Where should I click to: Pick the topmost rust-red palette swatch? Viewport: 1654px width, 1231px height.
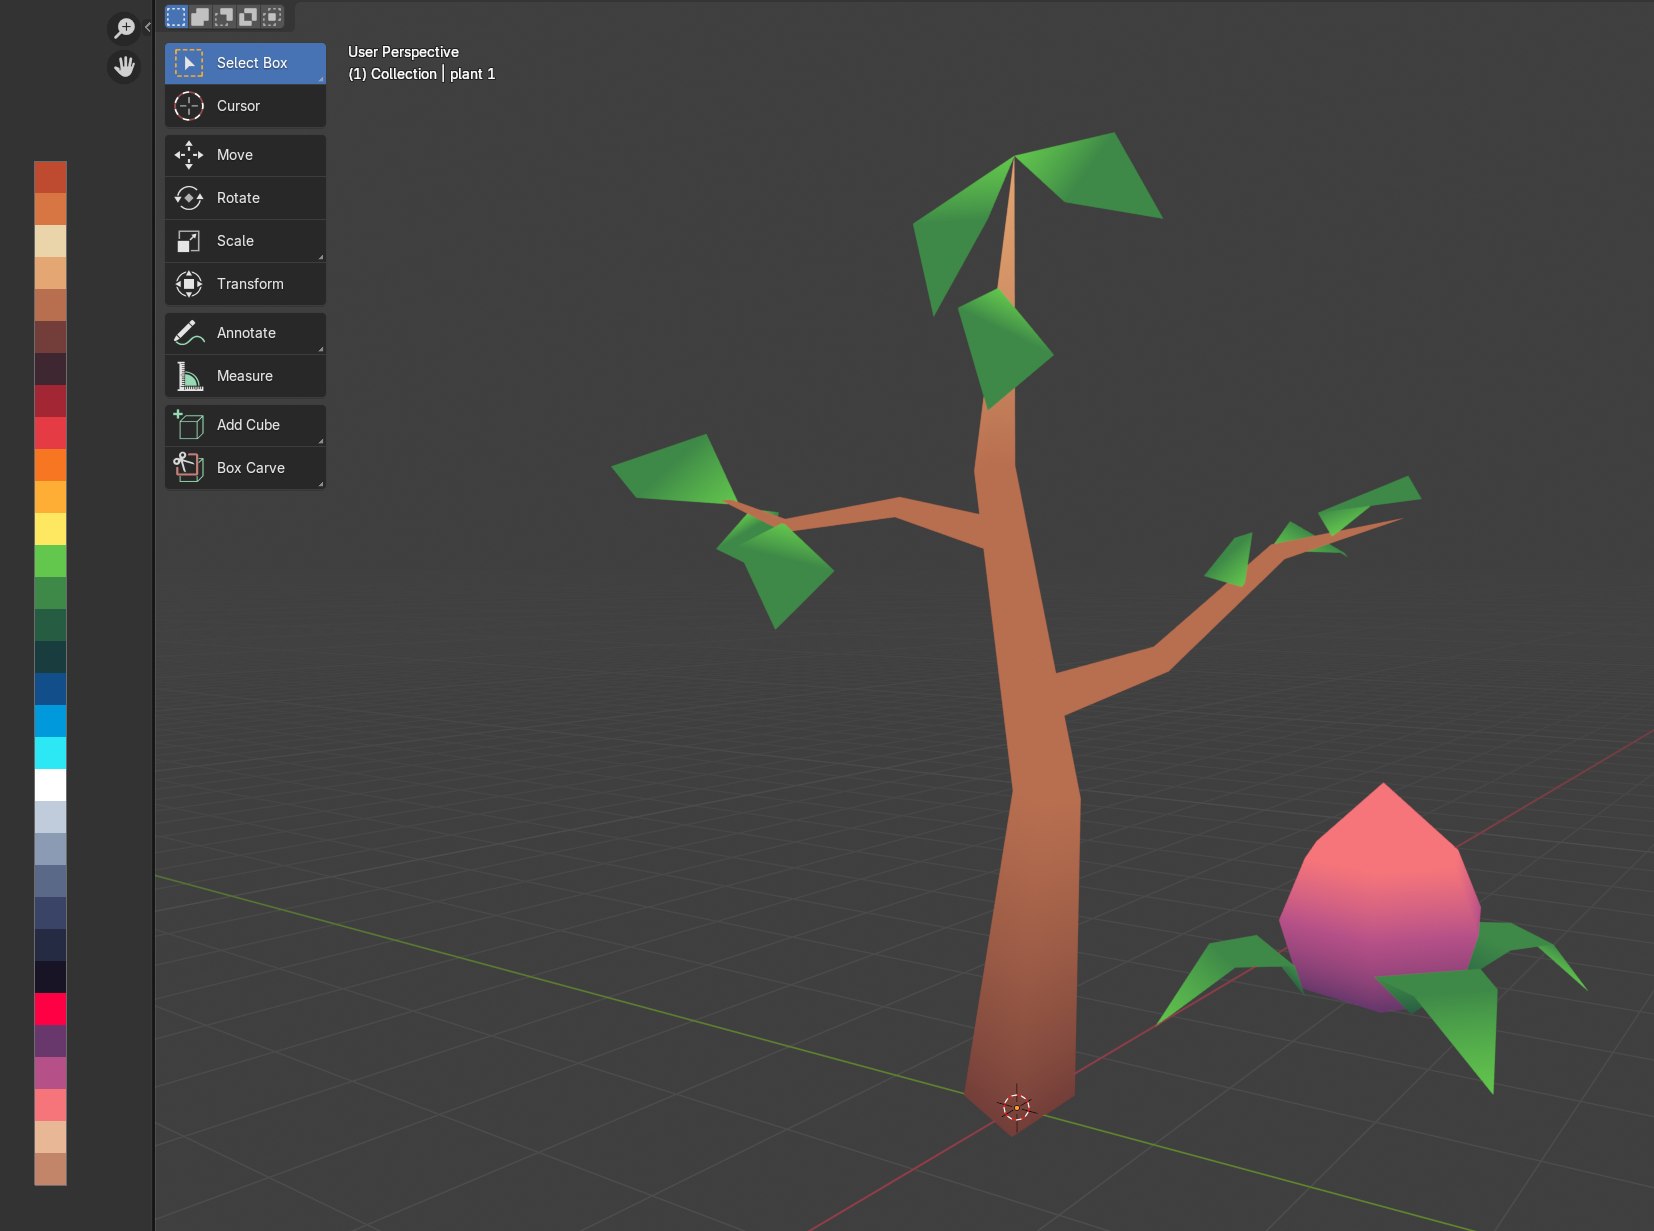[51, 177]
